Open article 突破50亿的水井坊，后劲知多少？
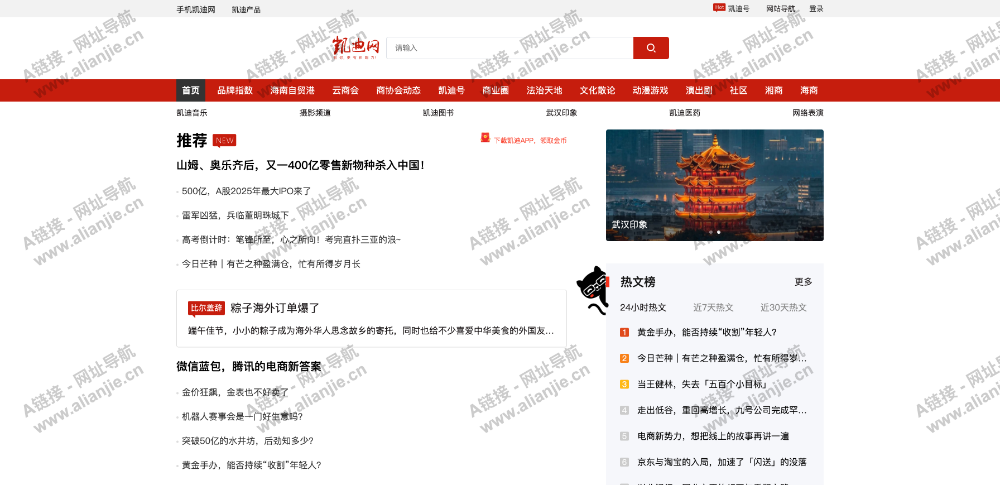The height and width of the screenshot is (485, 1000). coord(247,441)
